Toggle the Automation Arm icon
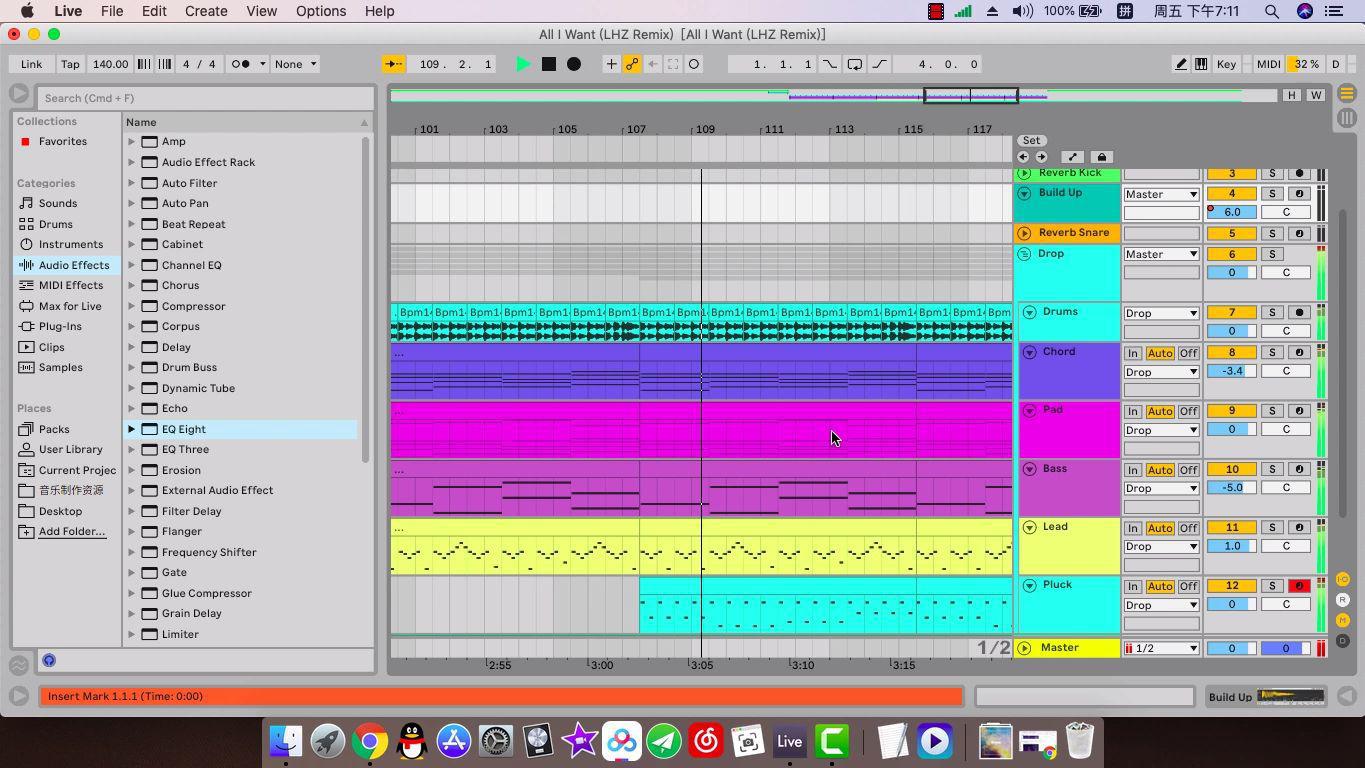1365x768 pixels. (632, 64)
